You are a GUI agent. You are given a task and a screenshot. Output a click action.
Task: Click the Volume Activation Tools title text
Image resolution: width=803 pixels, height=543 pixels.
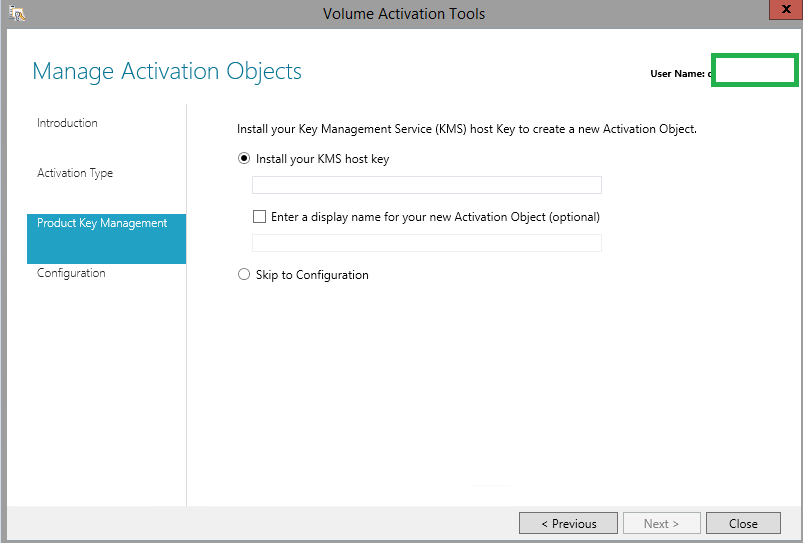404,14
